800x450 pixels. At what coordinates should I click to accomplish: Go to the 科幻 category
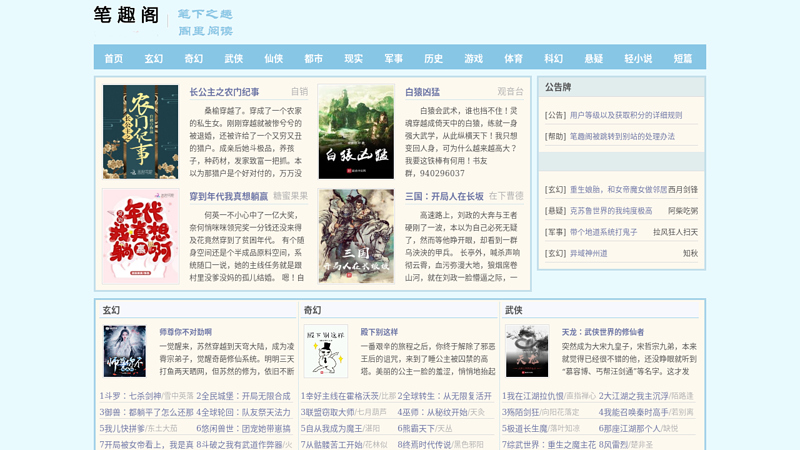pos(553,59)
